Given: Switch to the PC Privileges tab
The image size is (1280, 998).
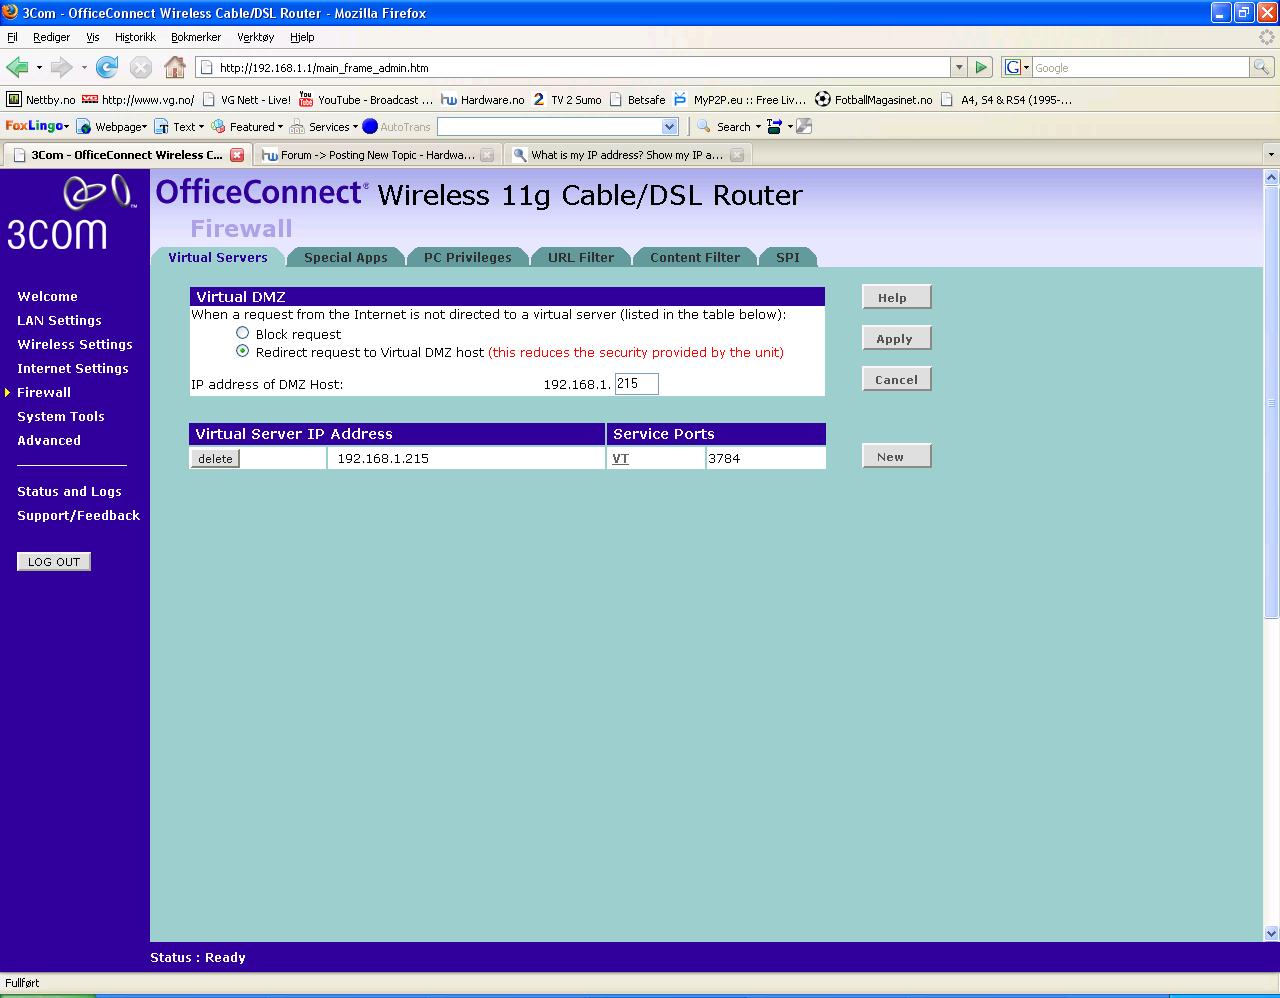Looking at the screenshot, I should [x=467, y=257].
